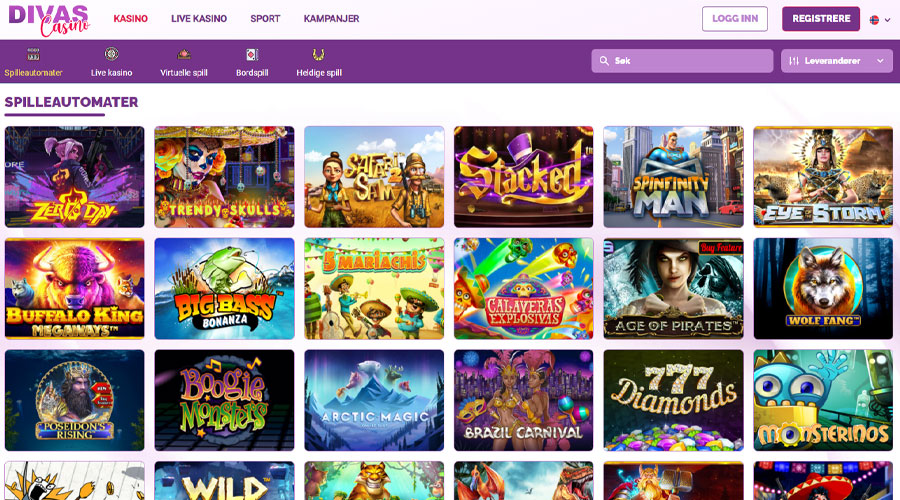Play the Brazil Carnival slot
This screenshot has height=500, width=900.
click(523, 400)
